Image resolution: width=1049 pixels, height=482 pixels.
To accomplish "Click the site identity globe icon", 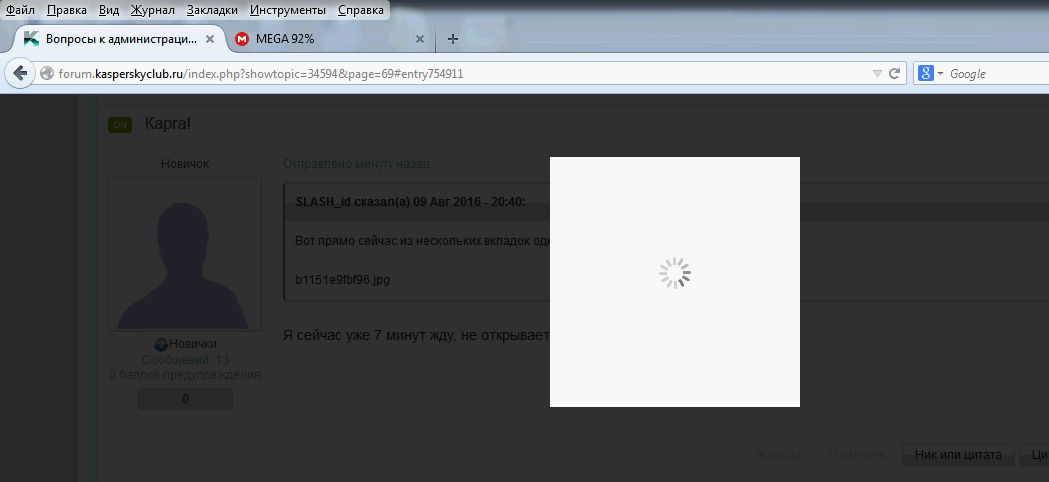I will click(47, 74).
